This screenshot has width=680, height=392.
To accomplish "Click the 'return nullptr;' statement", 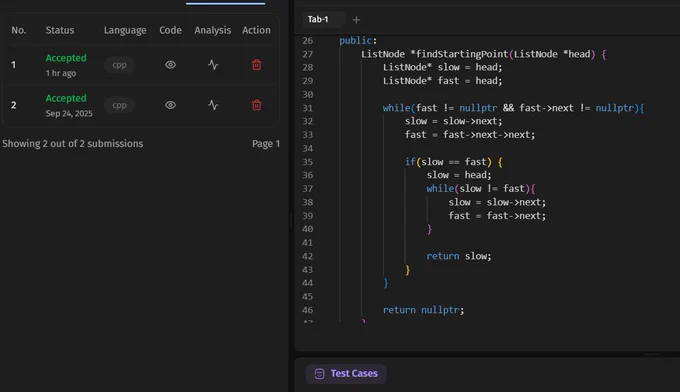I will point(423,310).
